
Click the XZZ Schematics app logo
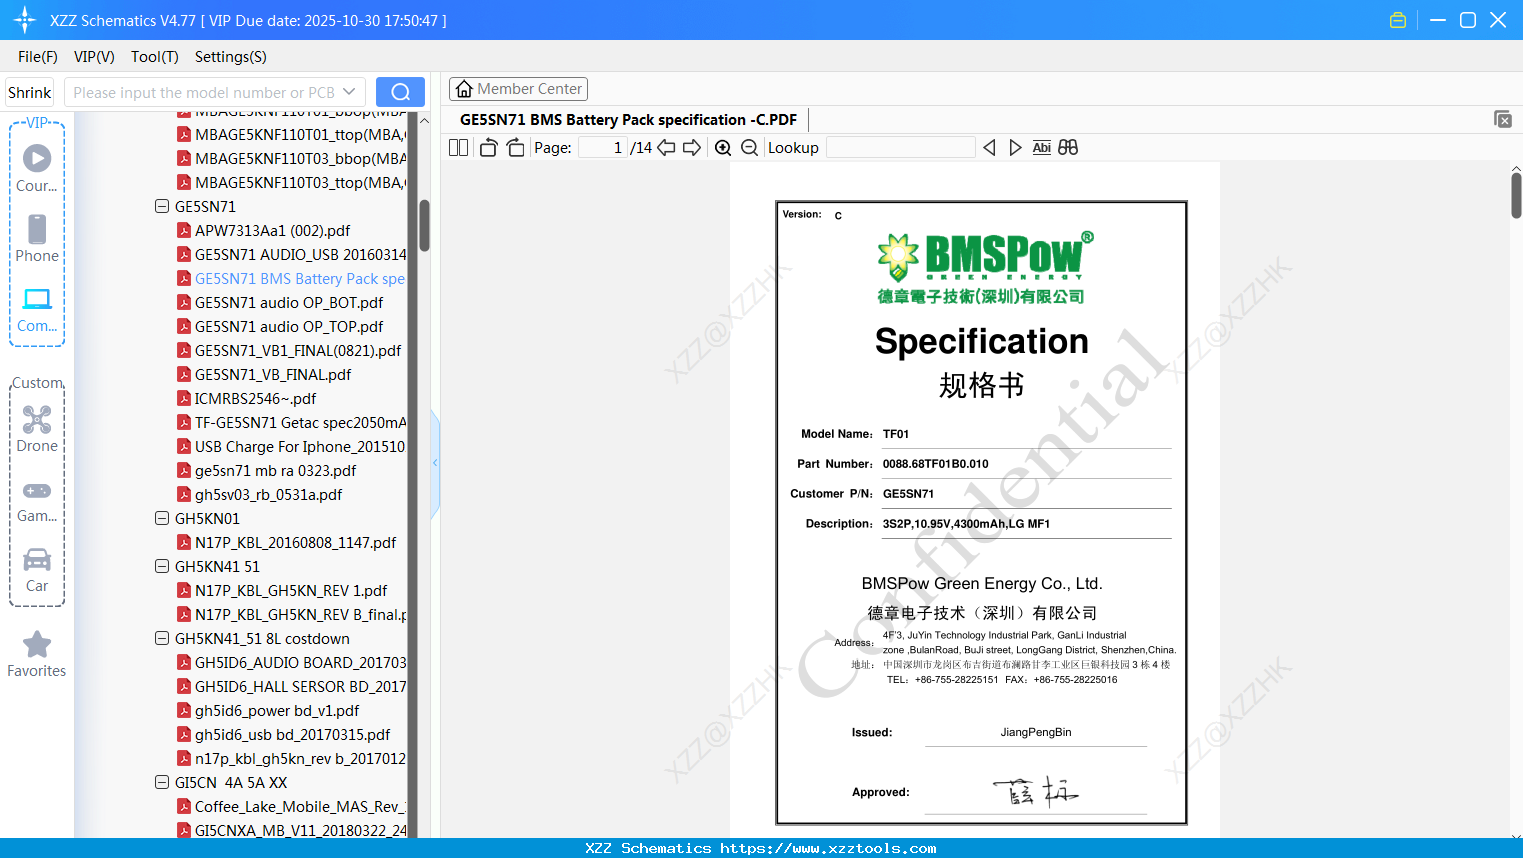point(25,20)
